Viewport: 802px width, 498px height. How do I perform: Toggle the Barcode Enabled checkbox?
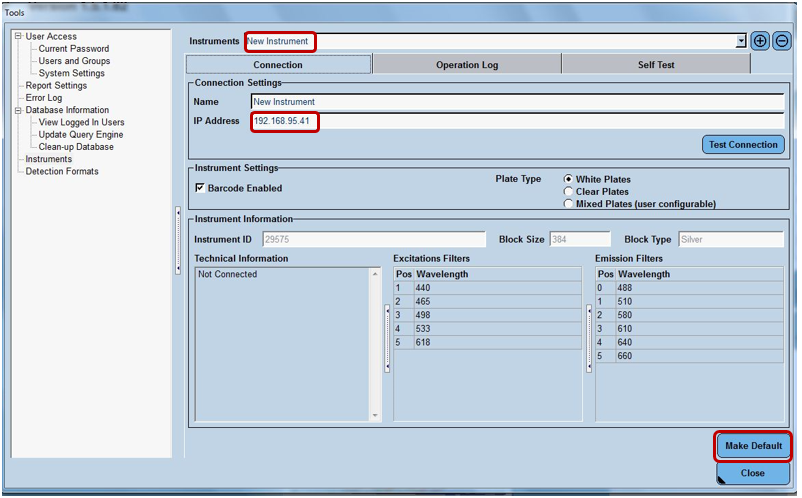(x=200, y=188)
